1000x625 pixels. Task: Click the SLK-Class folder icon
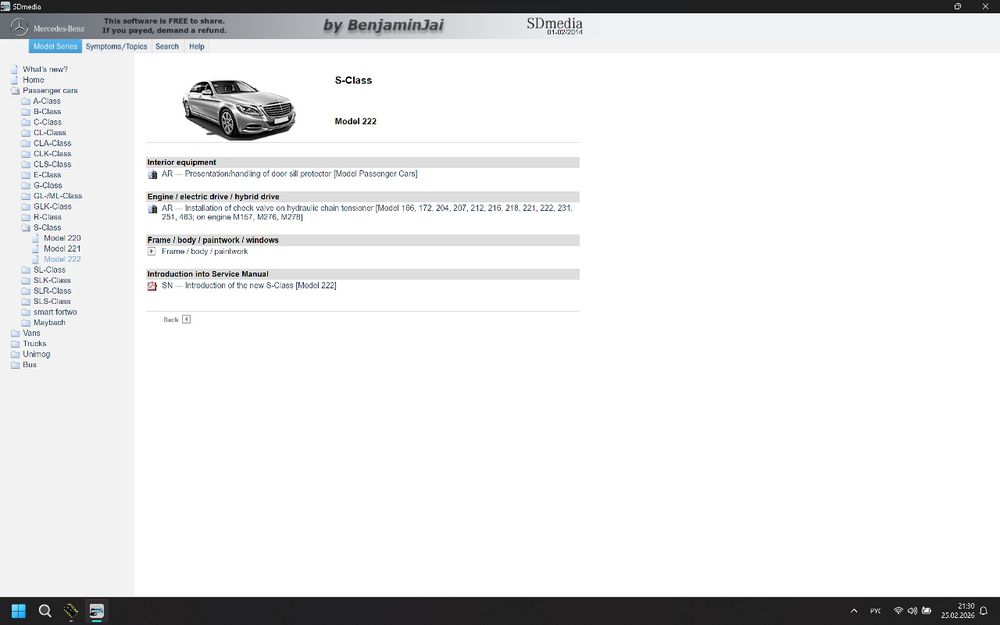pyautogui.click(x=26, y=280)
